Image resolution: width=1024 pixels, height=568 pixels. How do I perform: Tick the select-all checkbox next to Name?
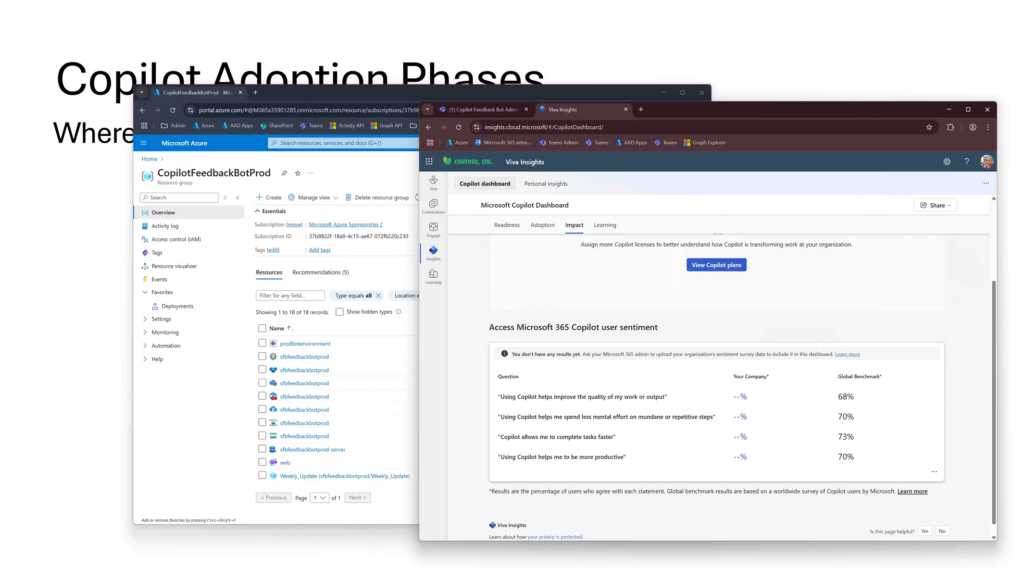[262, 328]
